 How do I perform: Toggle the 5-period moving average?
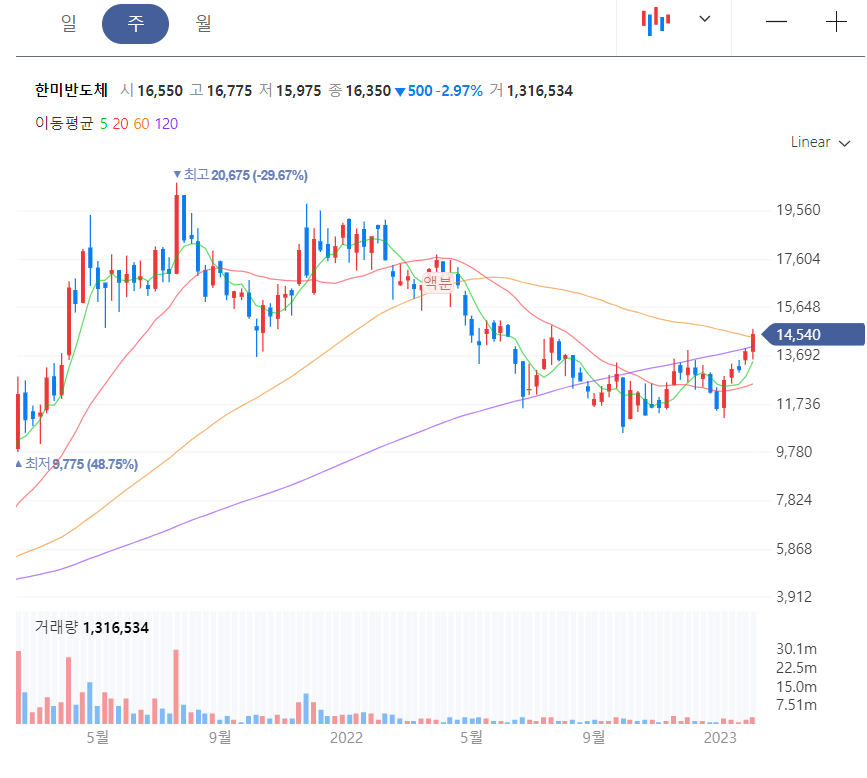(x=103, y=124)
